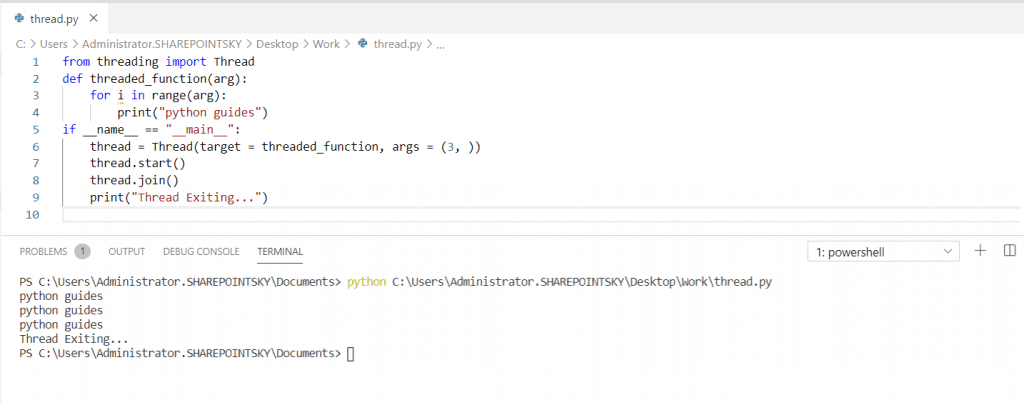The image size is (1024, 405).
Task: Open the Desktop breadcrumb segment
Action: [277, 44]
